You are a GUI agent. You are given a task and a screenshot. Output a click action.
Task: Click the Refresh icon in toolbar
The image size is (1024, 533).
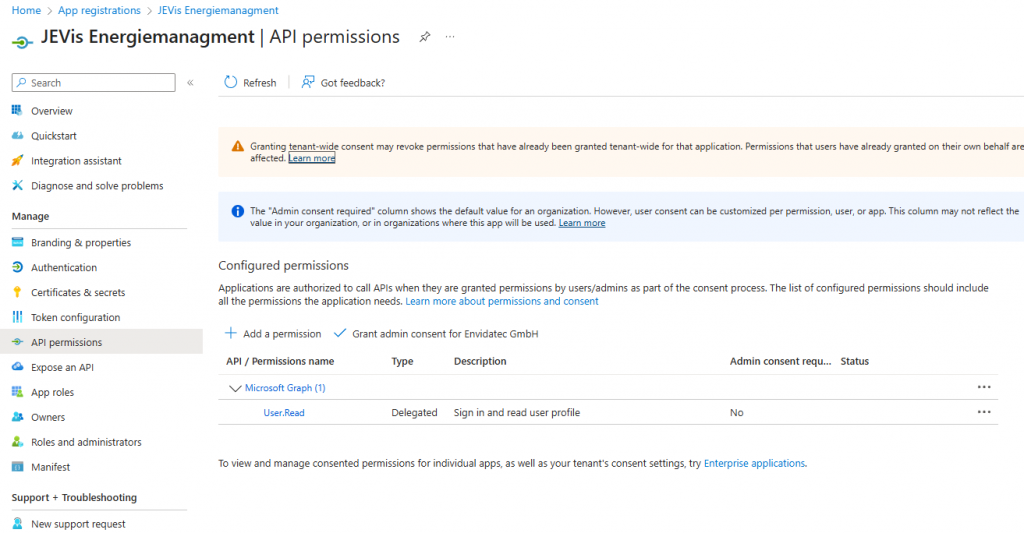(x=231, y=83)
